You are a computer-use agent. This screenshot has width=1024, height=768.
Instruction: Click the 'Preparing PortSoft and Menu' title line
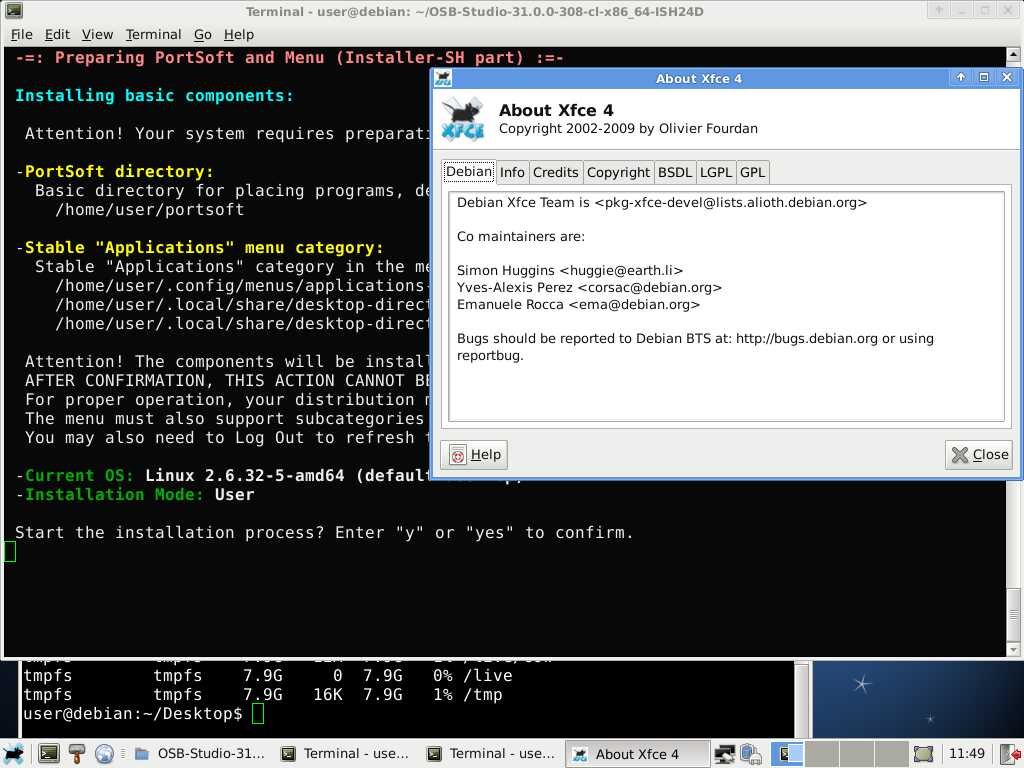pyautogui.click(x=289, y=57)
